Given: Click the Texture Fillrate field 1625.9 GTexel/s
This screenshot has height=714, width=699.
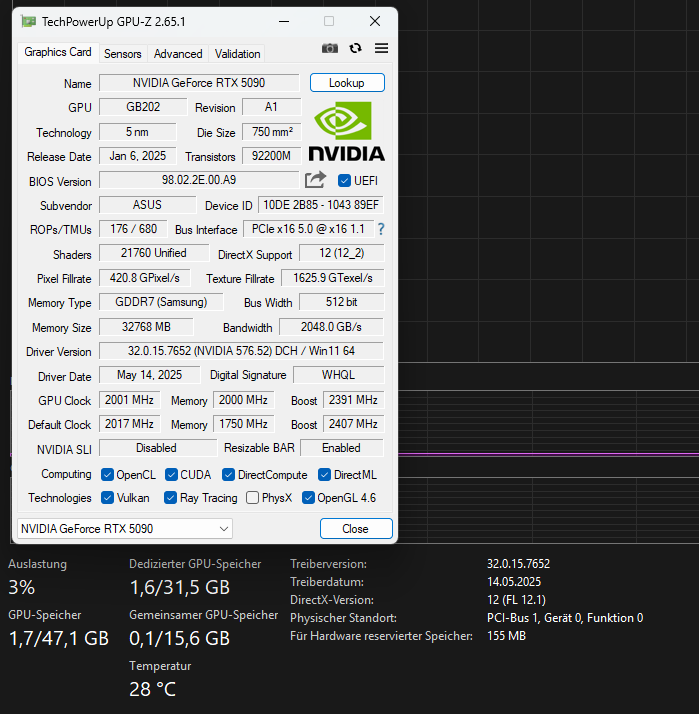Looking at the screenshot, I should (333, 278).
